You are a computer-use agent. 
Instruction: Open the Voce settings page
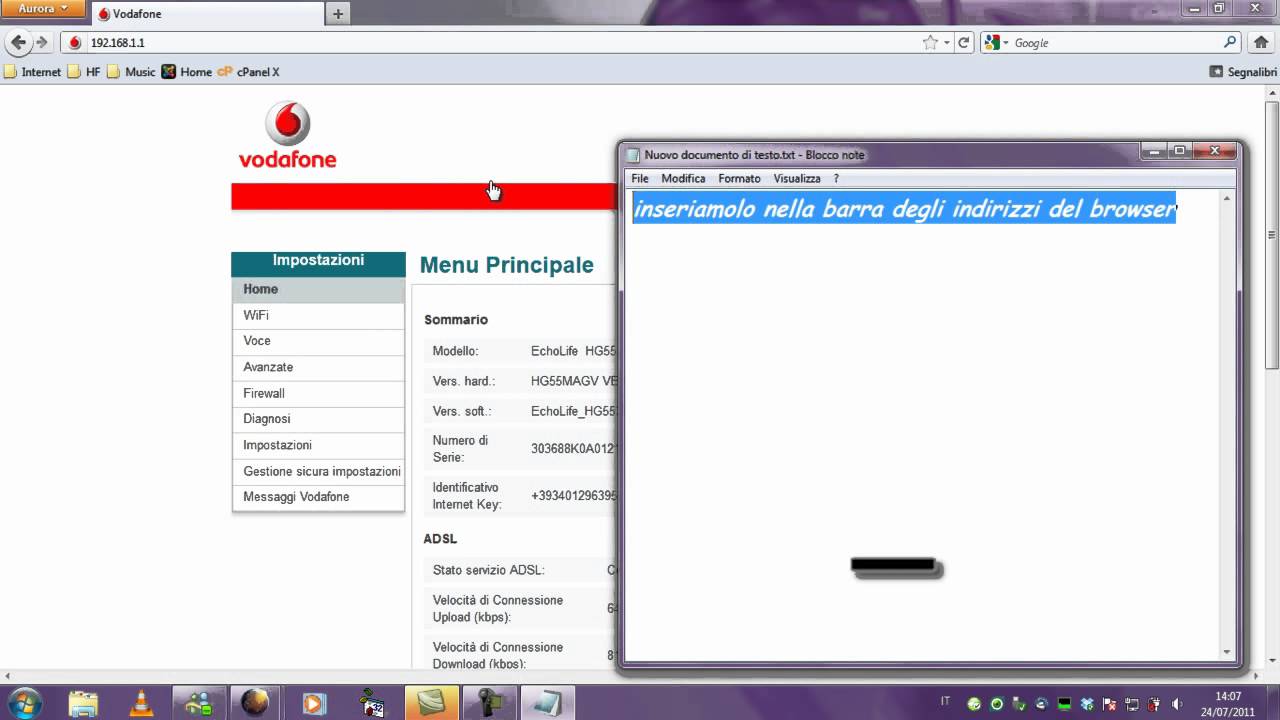[x=318, y=341]
